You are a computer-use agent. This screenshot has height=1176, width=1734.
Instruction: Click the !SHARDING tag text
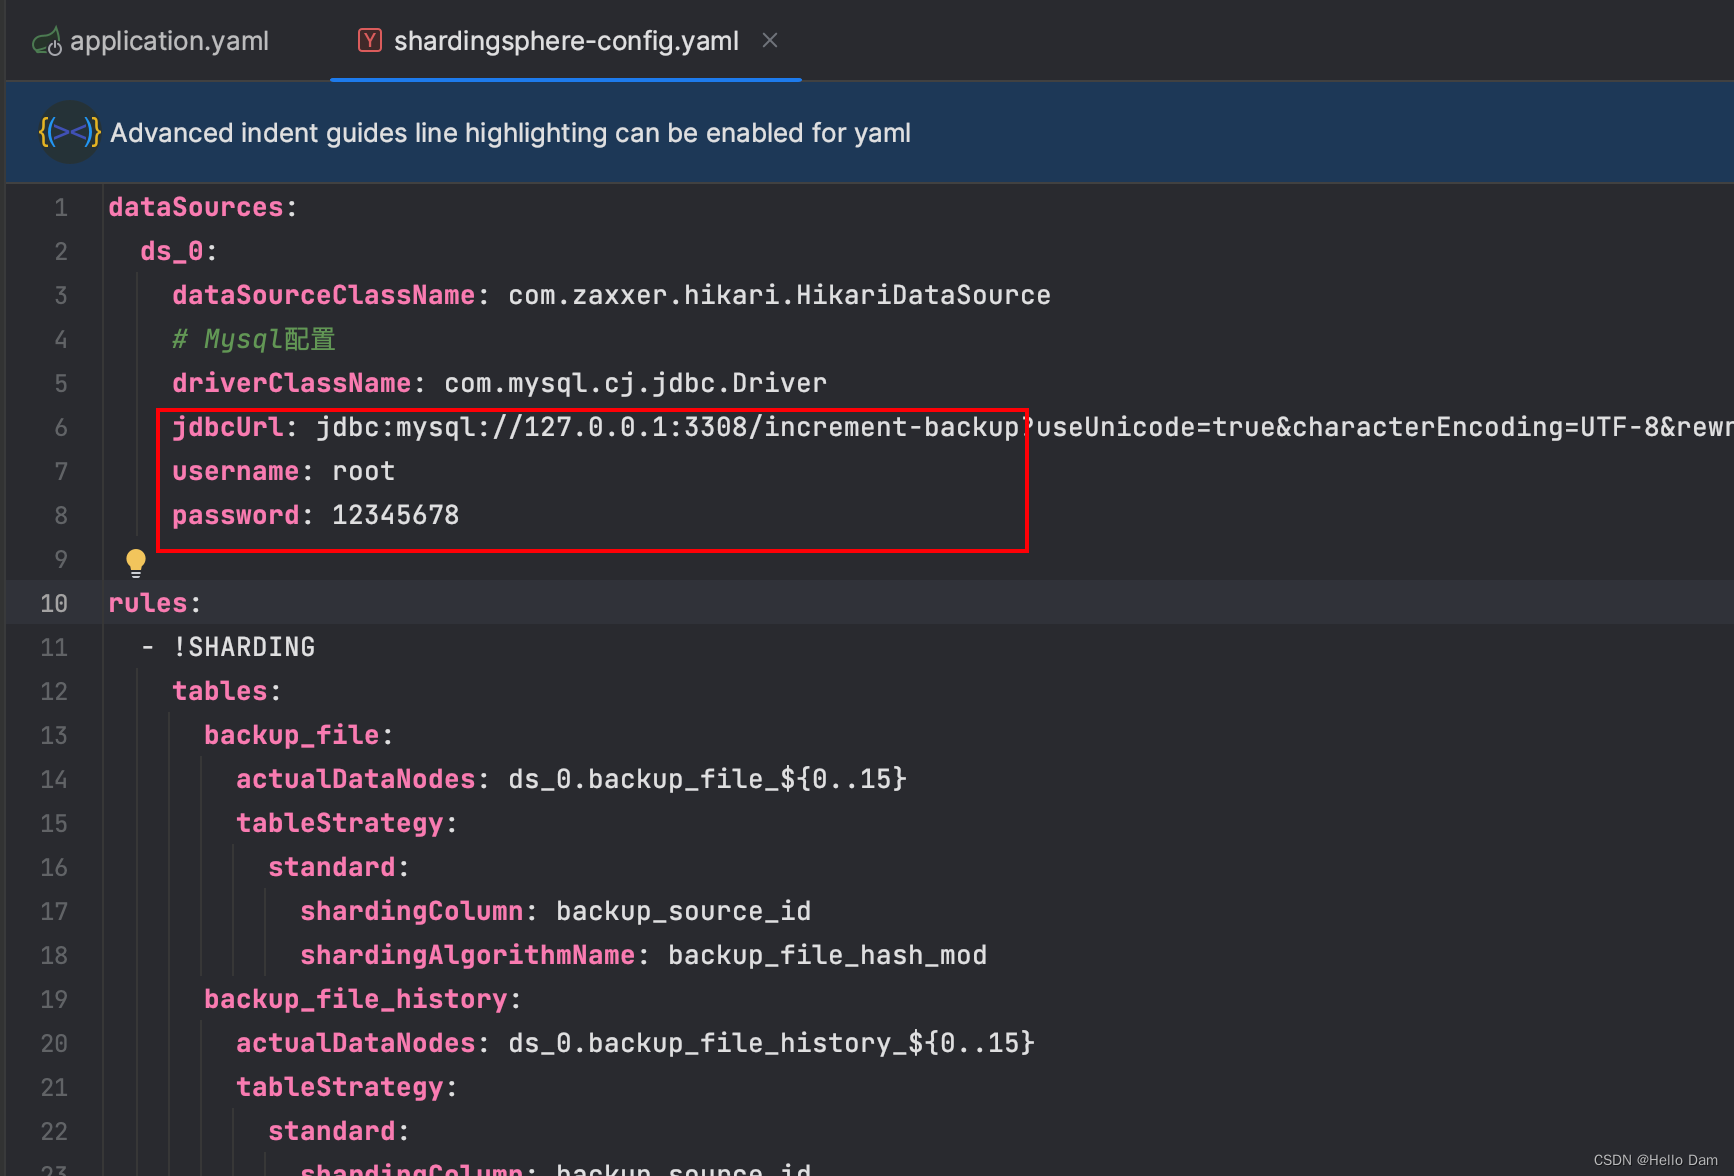[244, 647]
